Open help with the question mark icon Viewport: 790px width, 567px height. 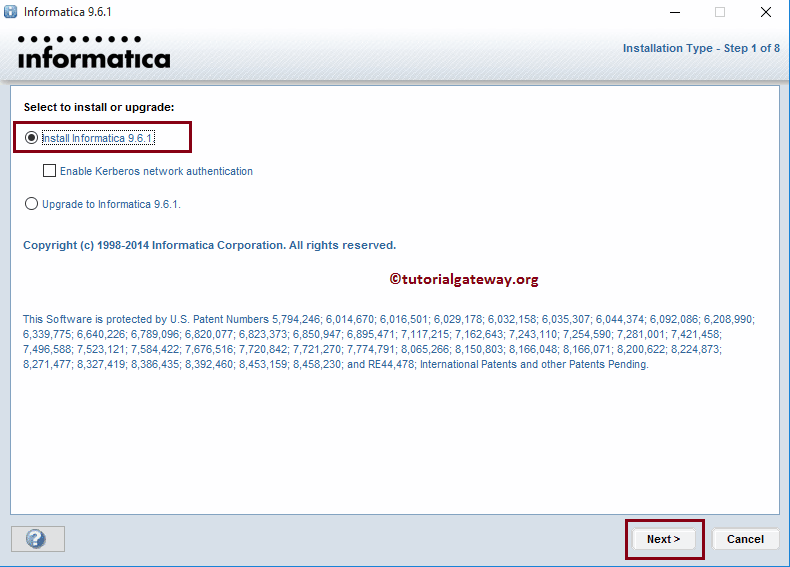click(38, 539)
